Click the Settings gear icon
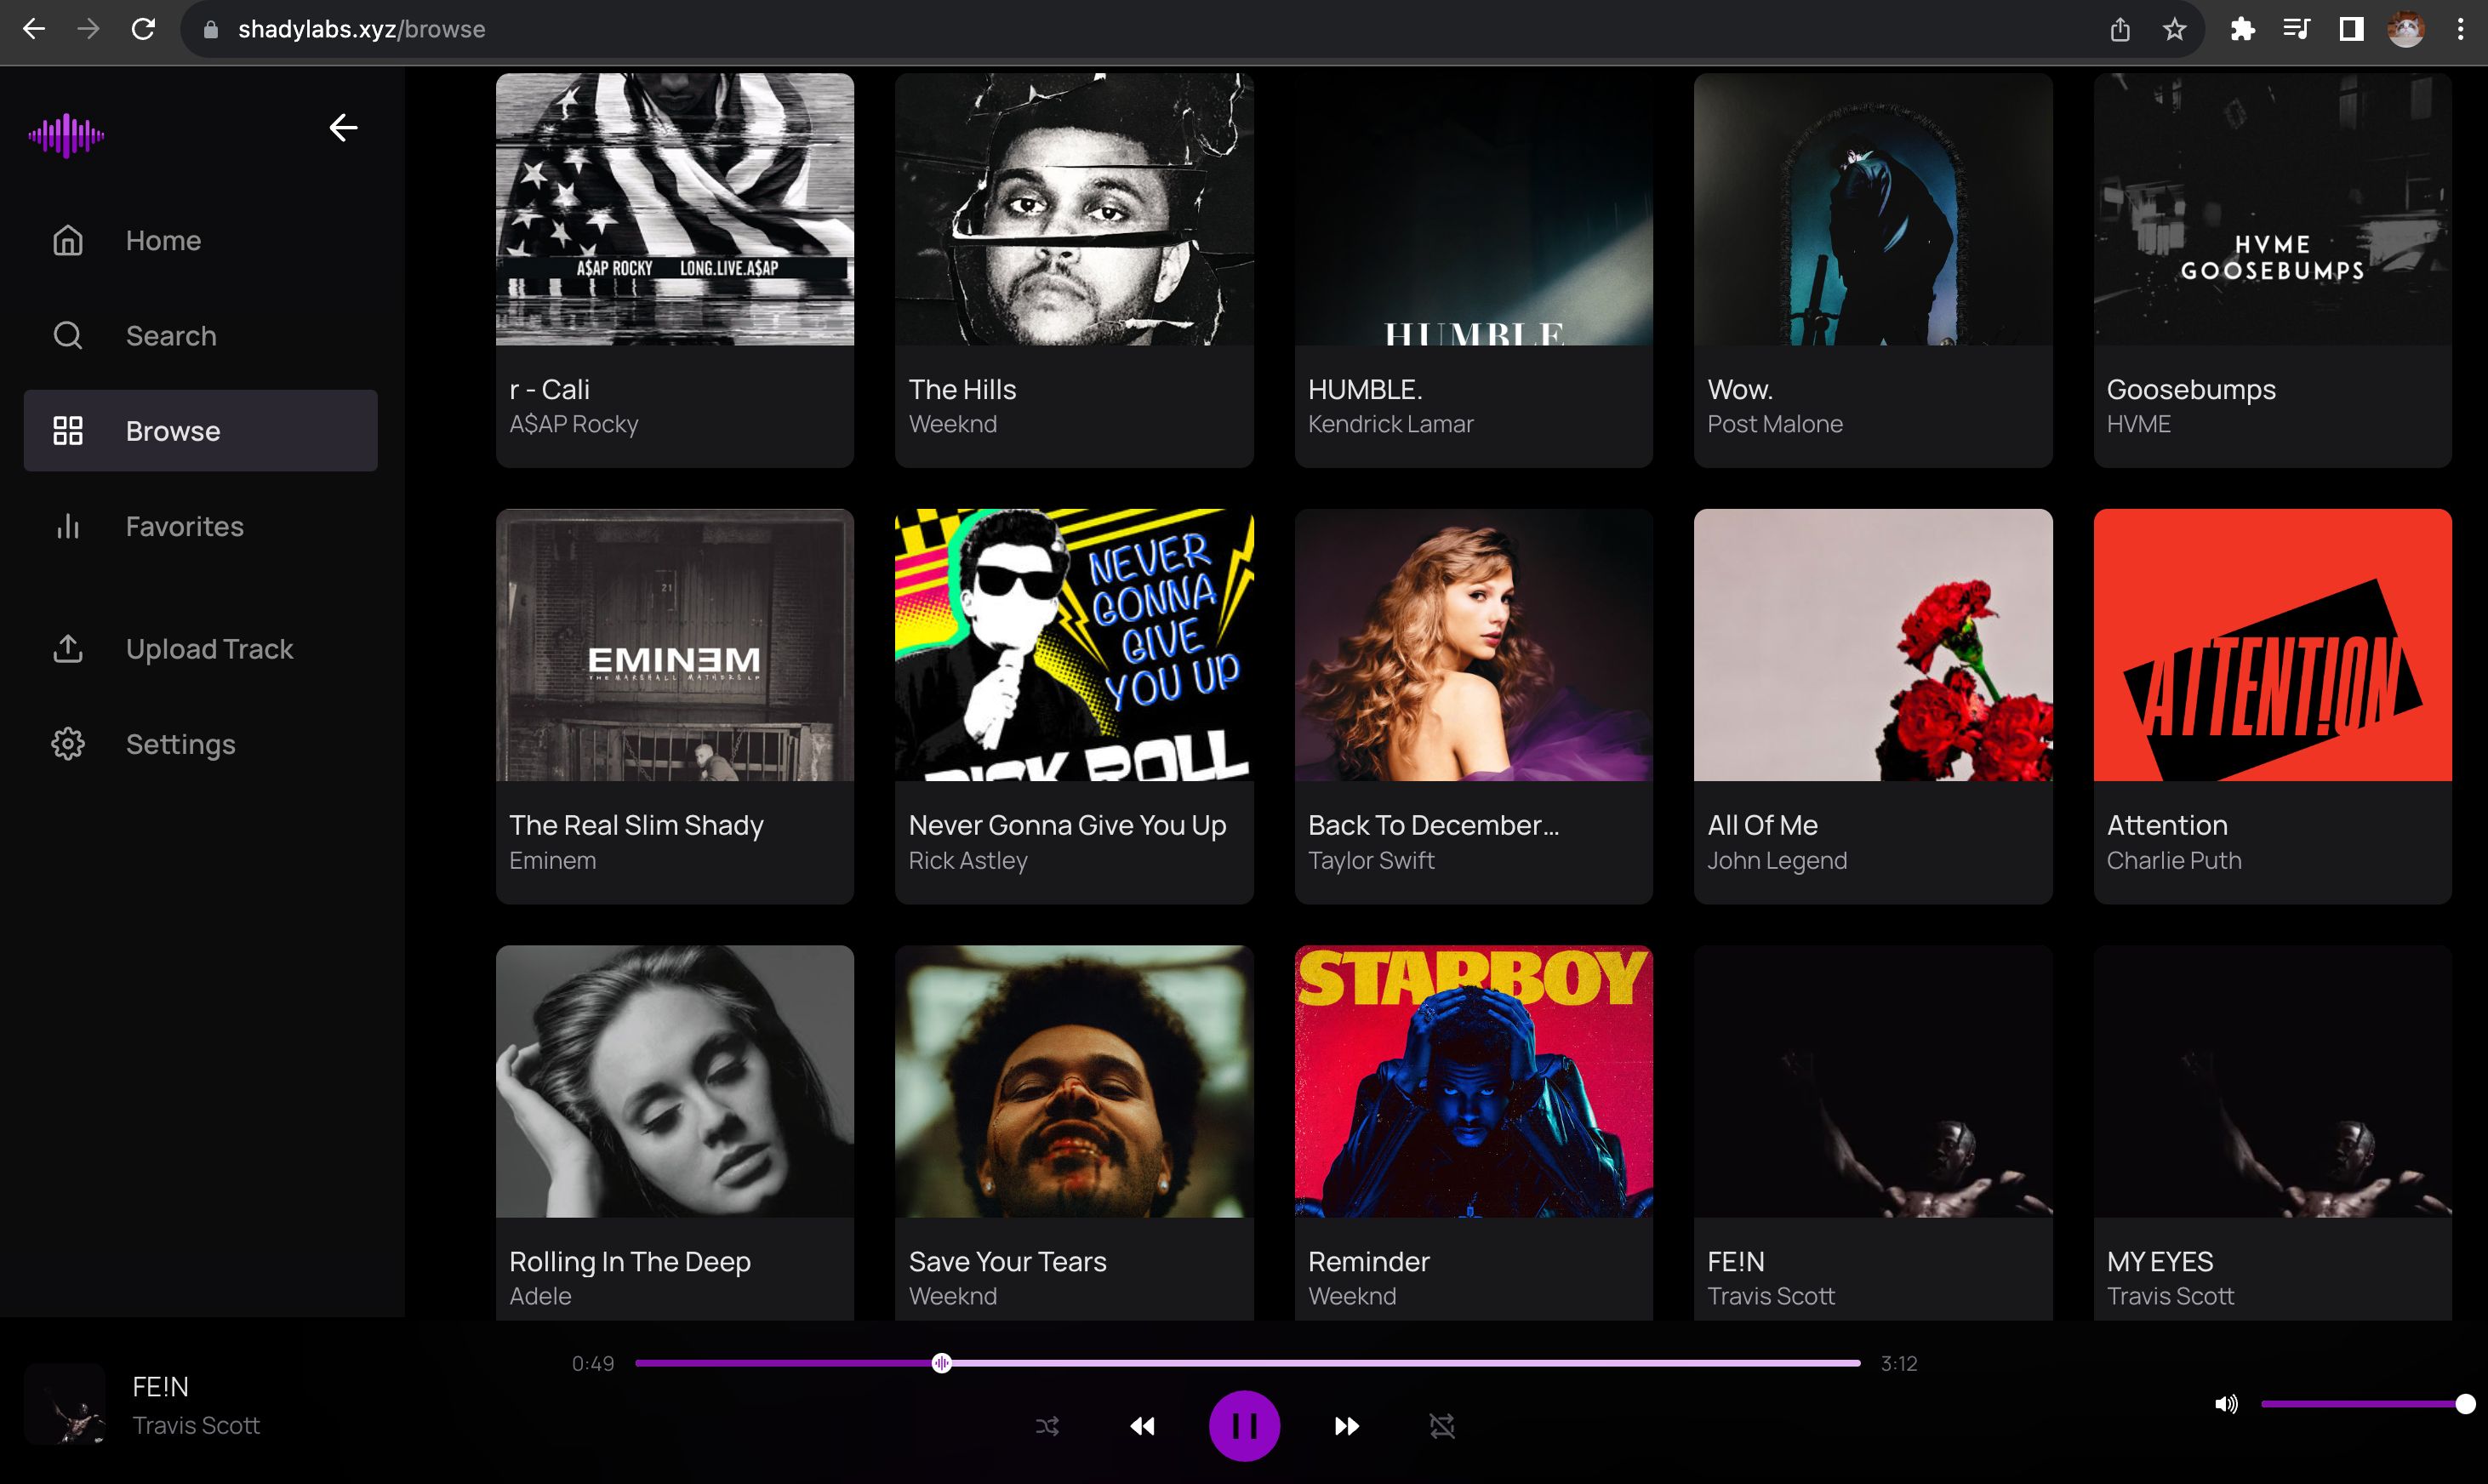 coord(68,744)
